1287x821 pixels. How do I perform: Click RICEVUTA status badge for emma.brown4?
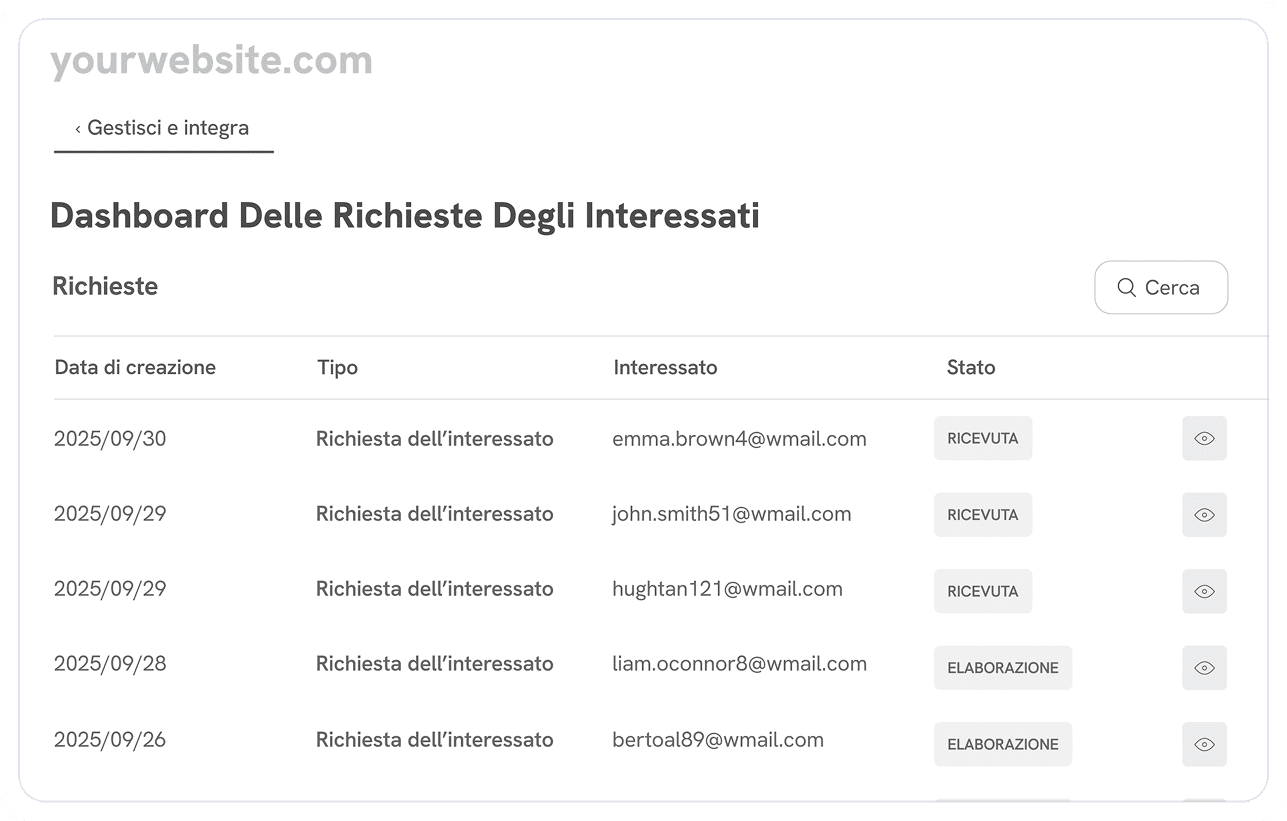[982, 438]
